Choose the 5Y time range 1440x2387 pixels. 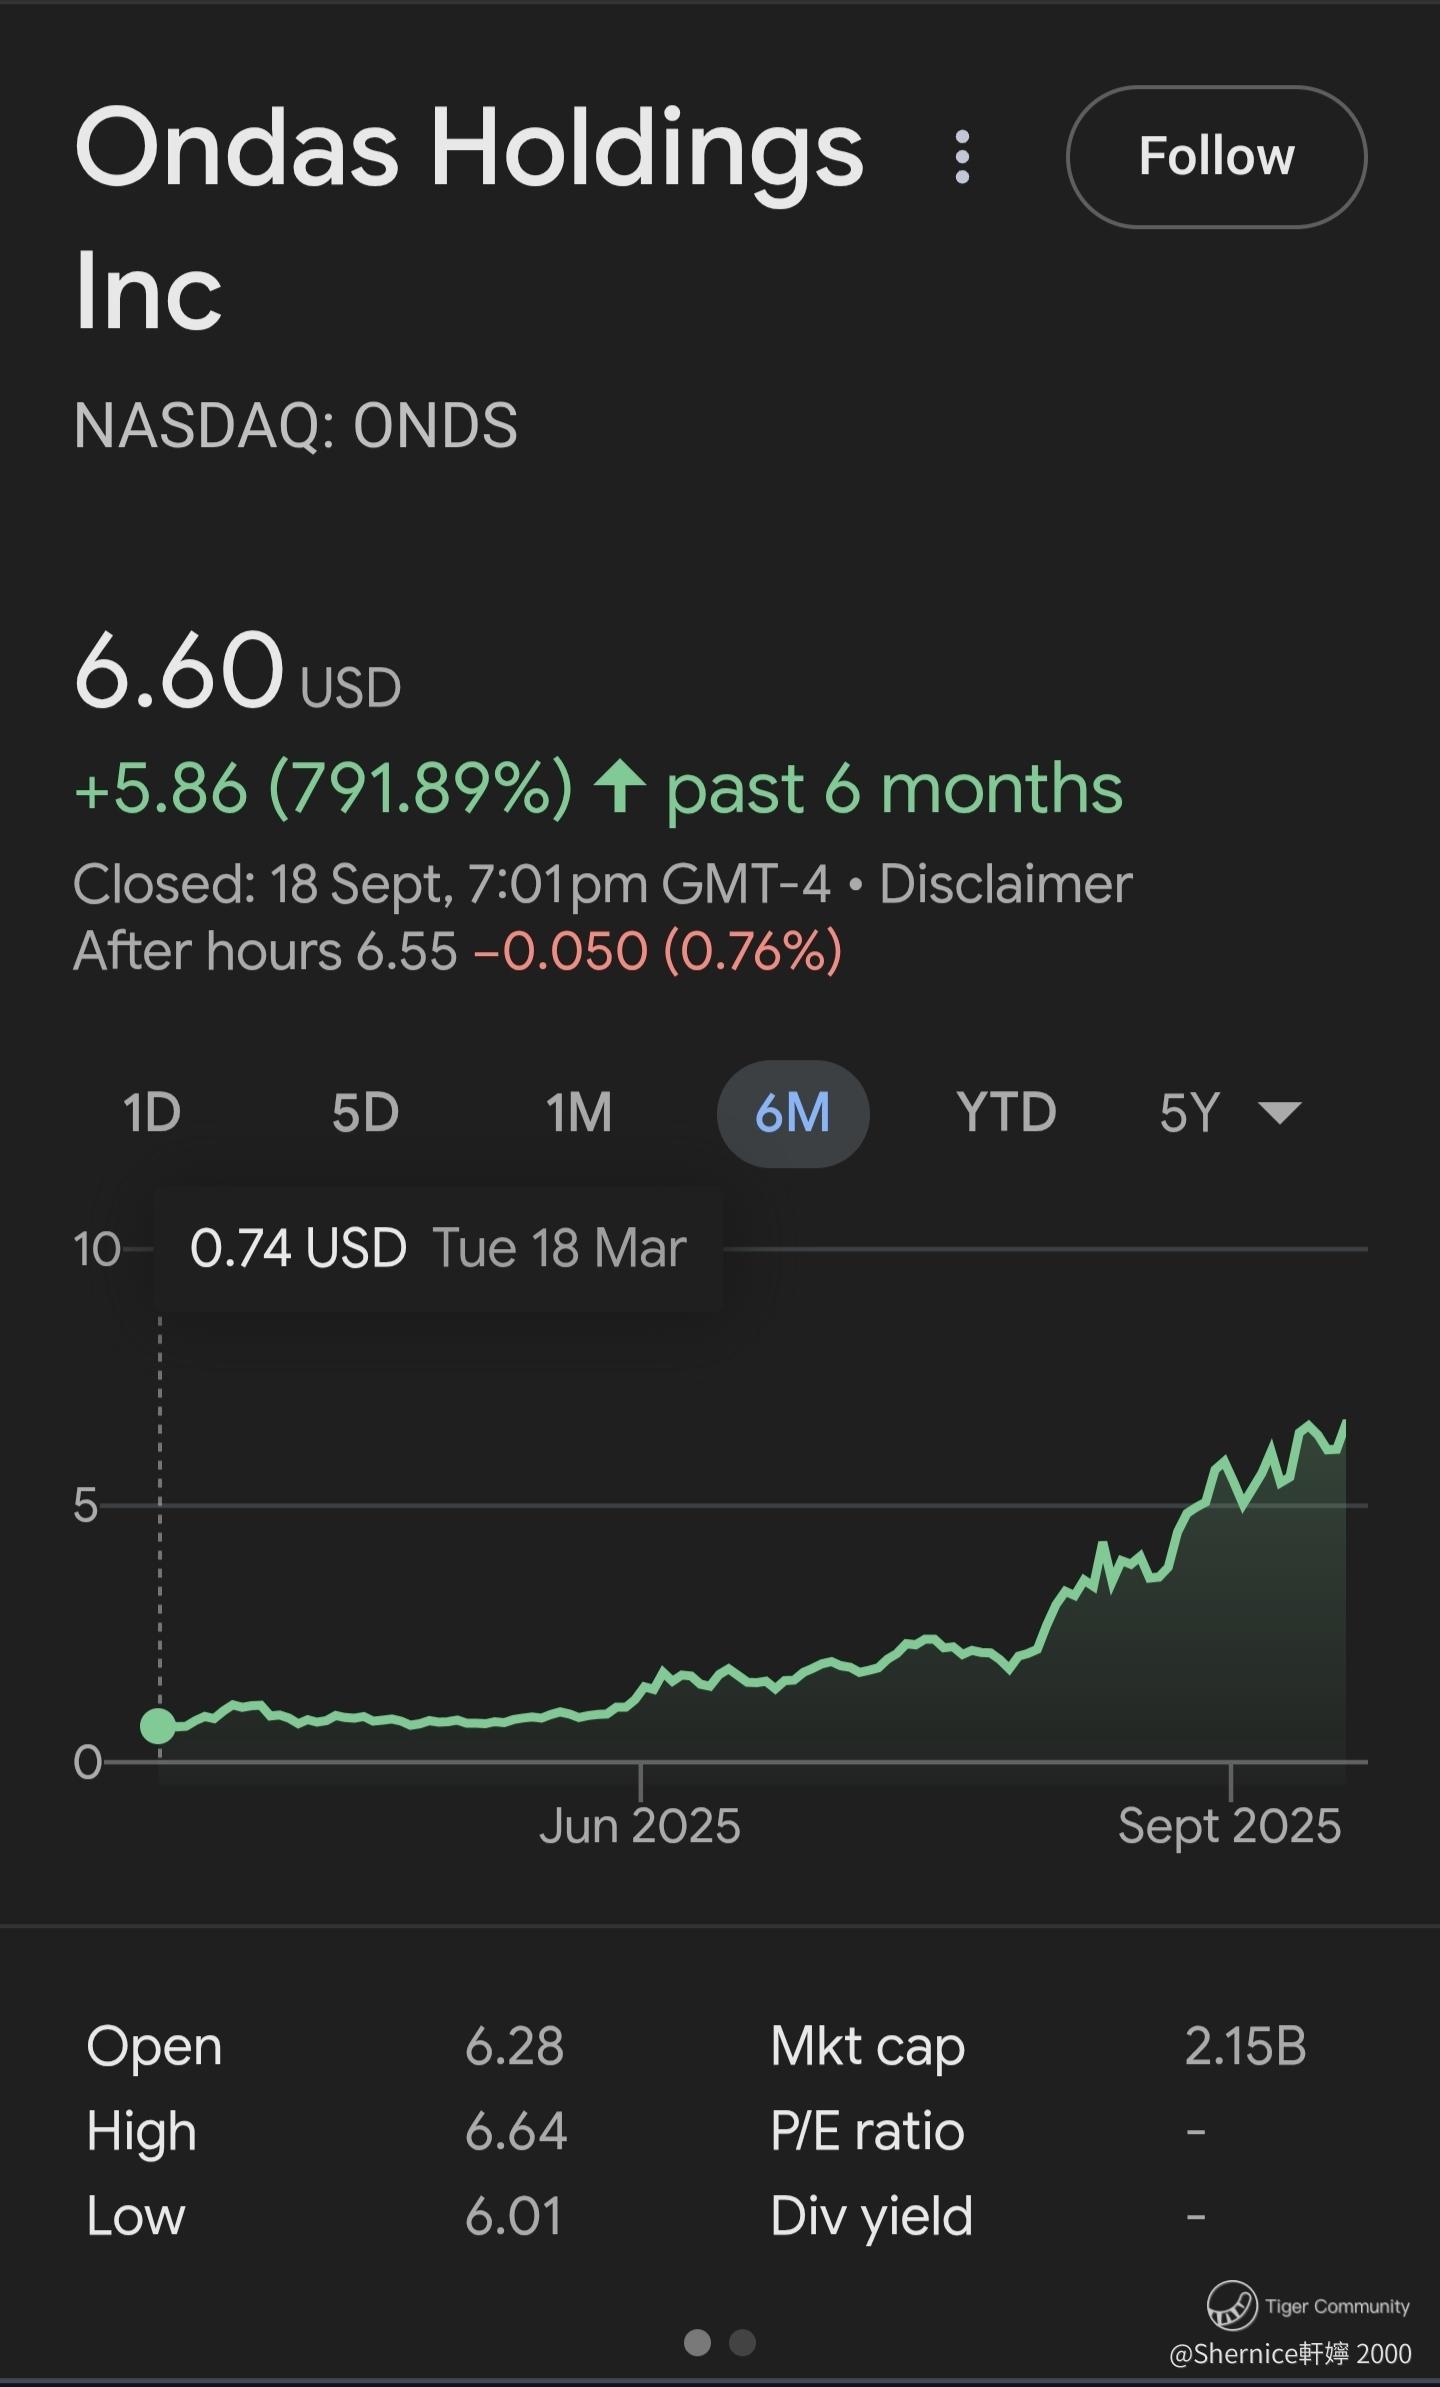(x=1190, y=1113)
